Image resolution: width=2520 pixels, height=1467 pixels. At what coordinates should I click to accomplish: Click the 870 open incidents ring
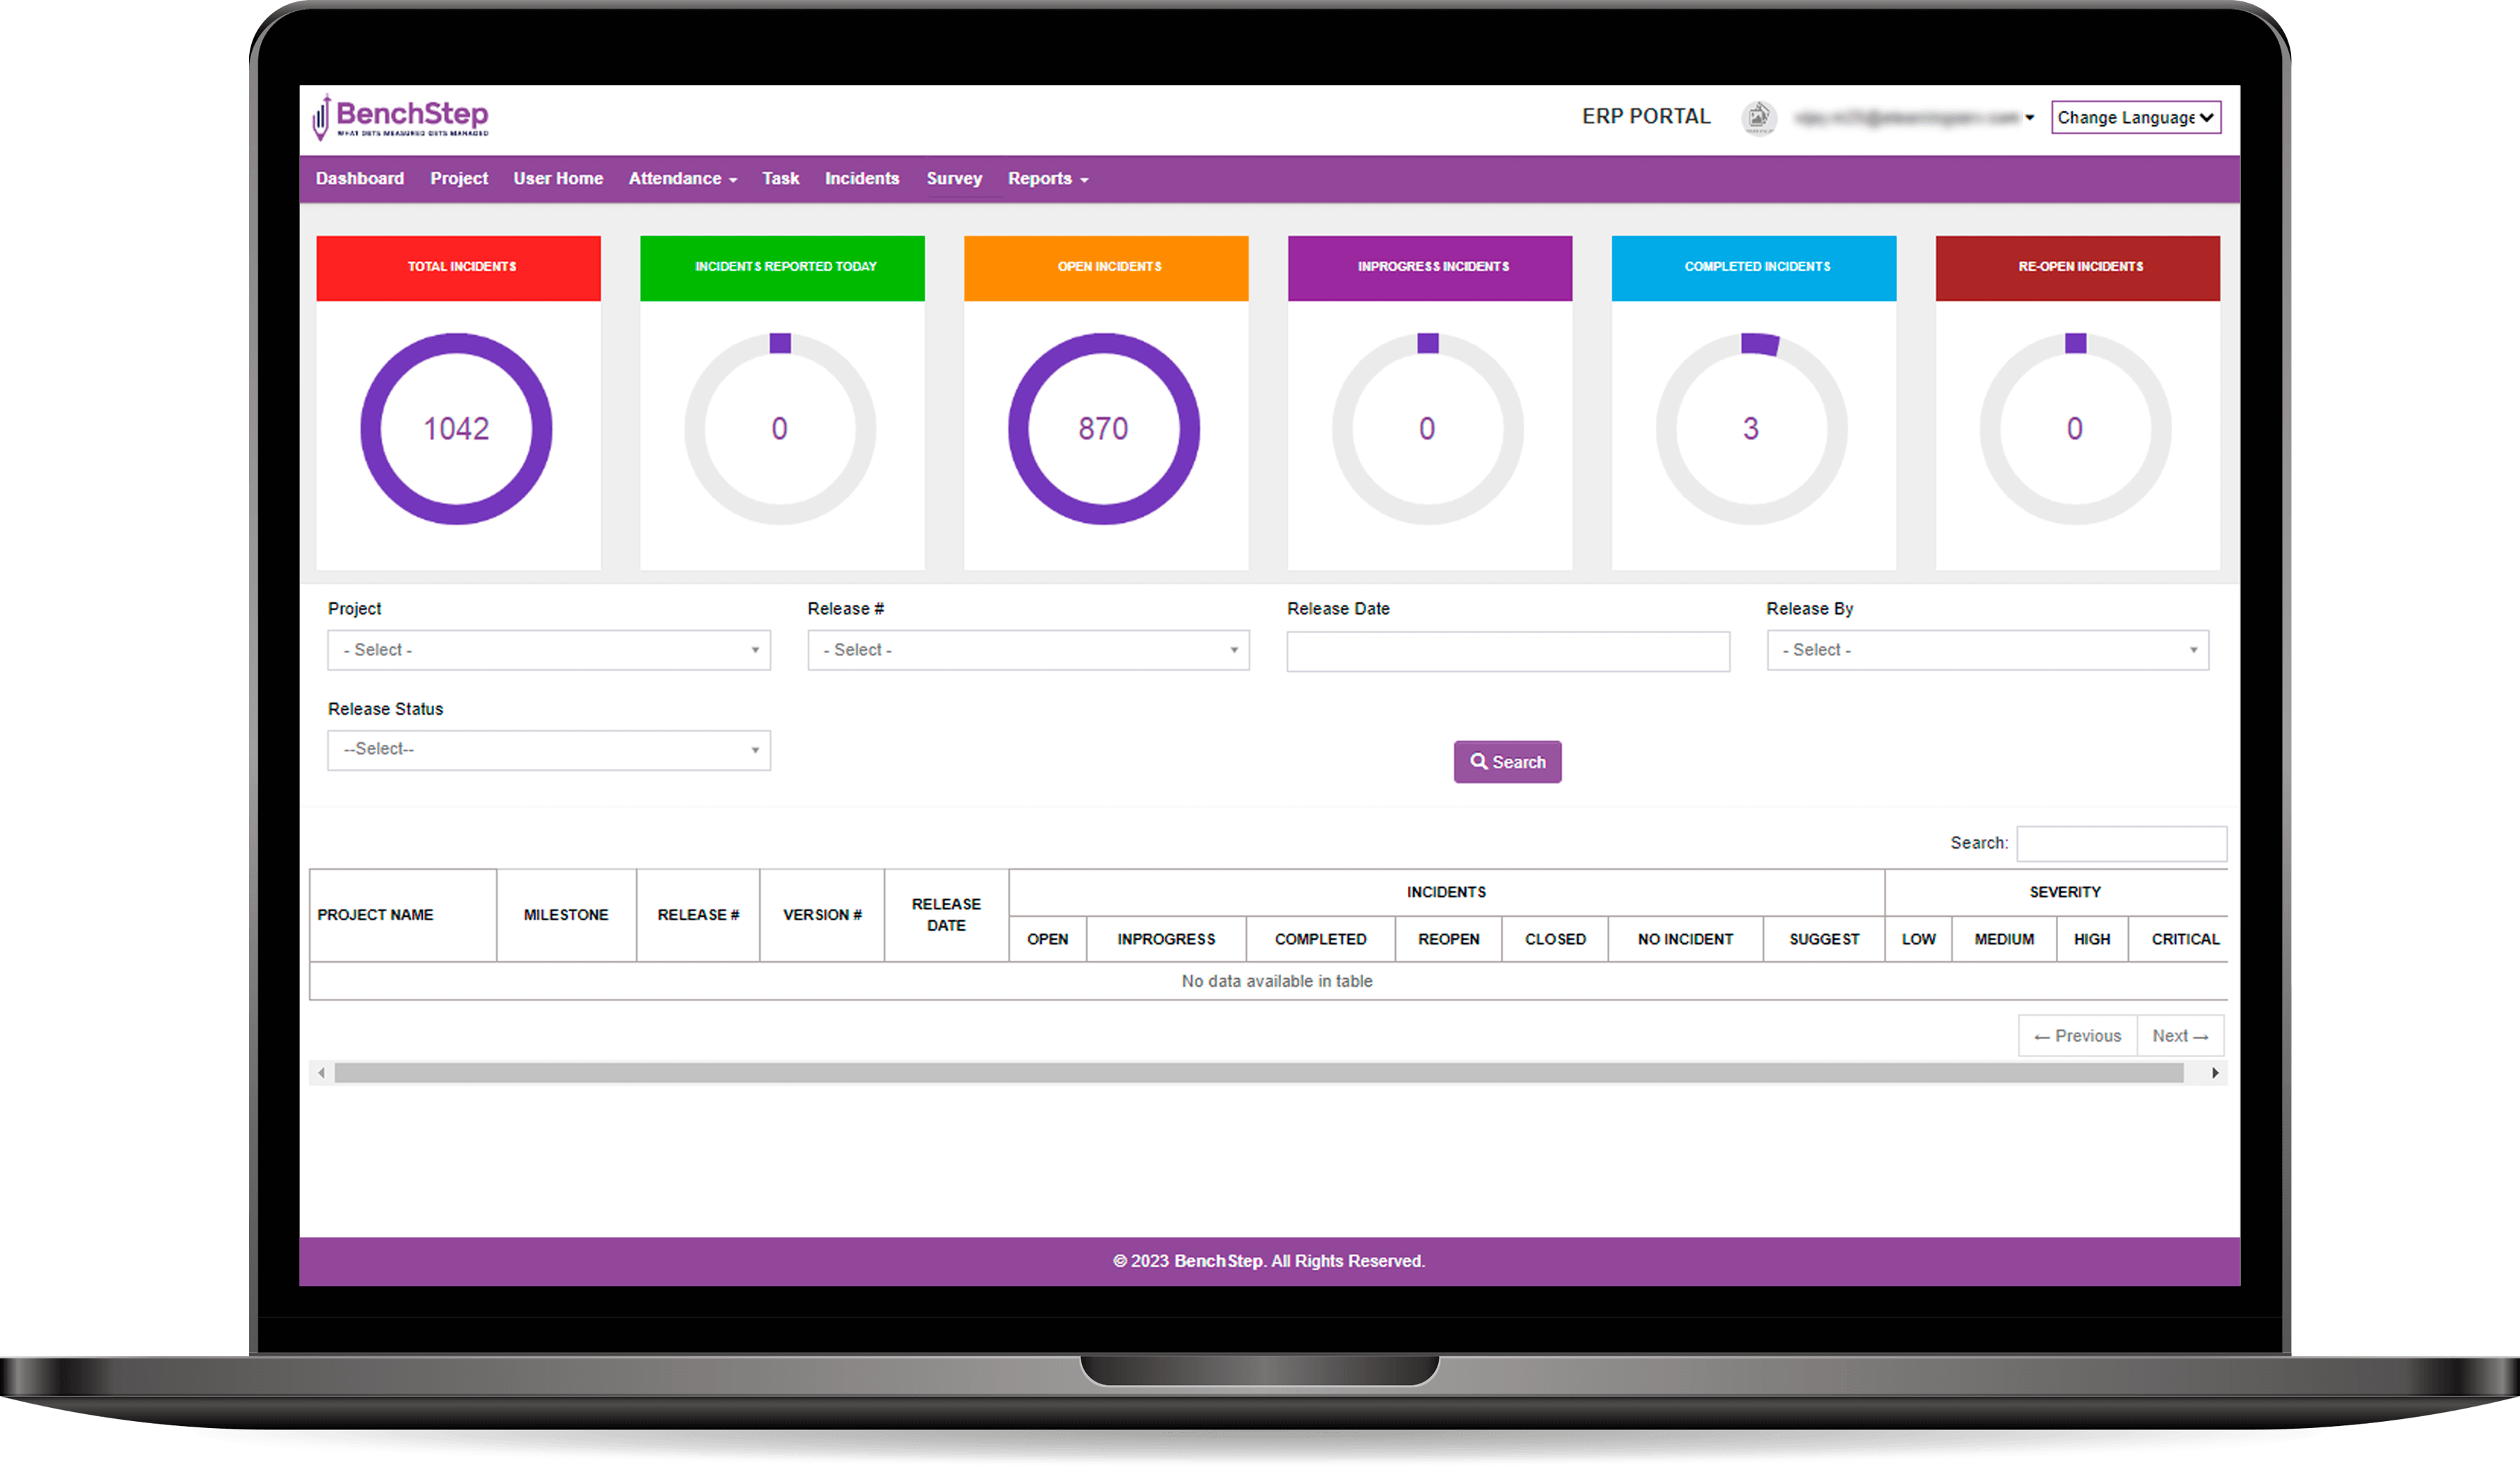coord(1104,429)
